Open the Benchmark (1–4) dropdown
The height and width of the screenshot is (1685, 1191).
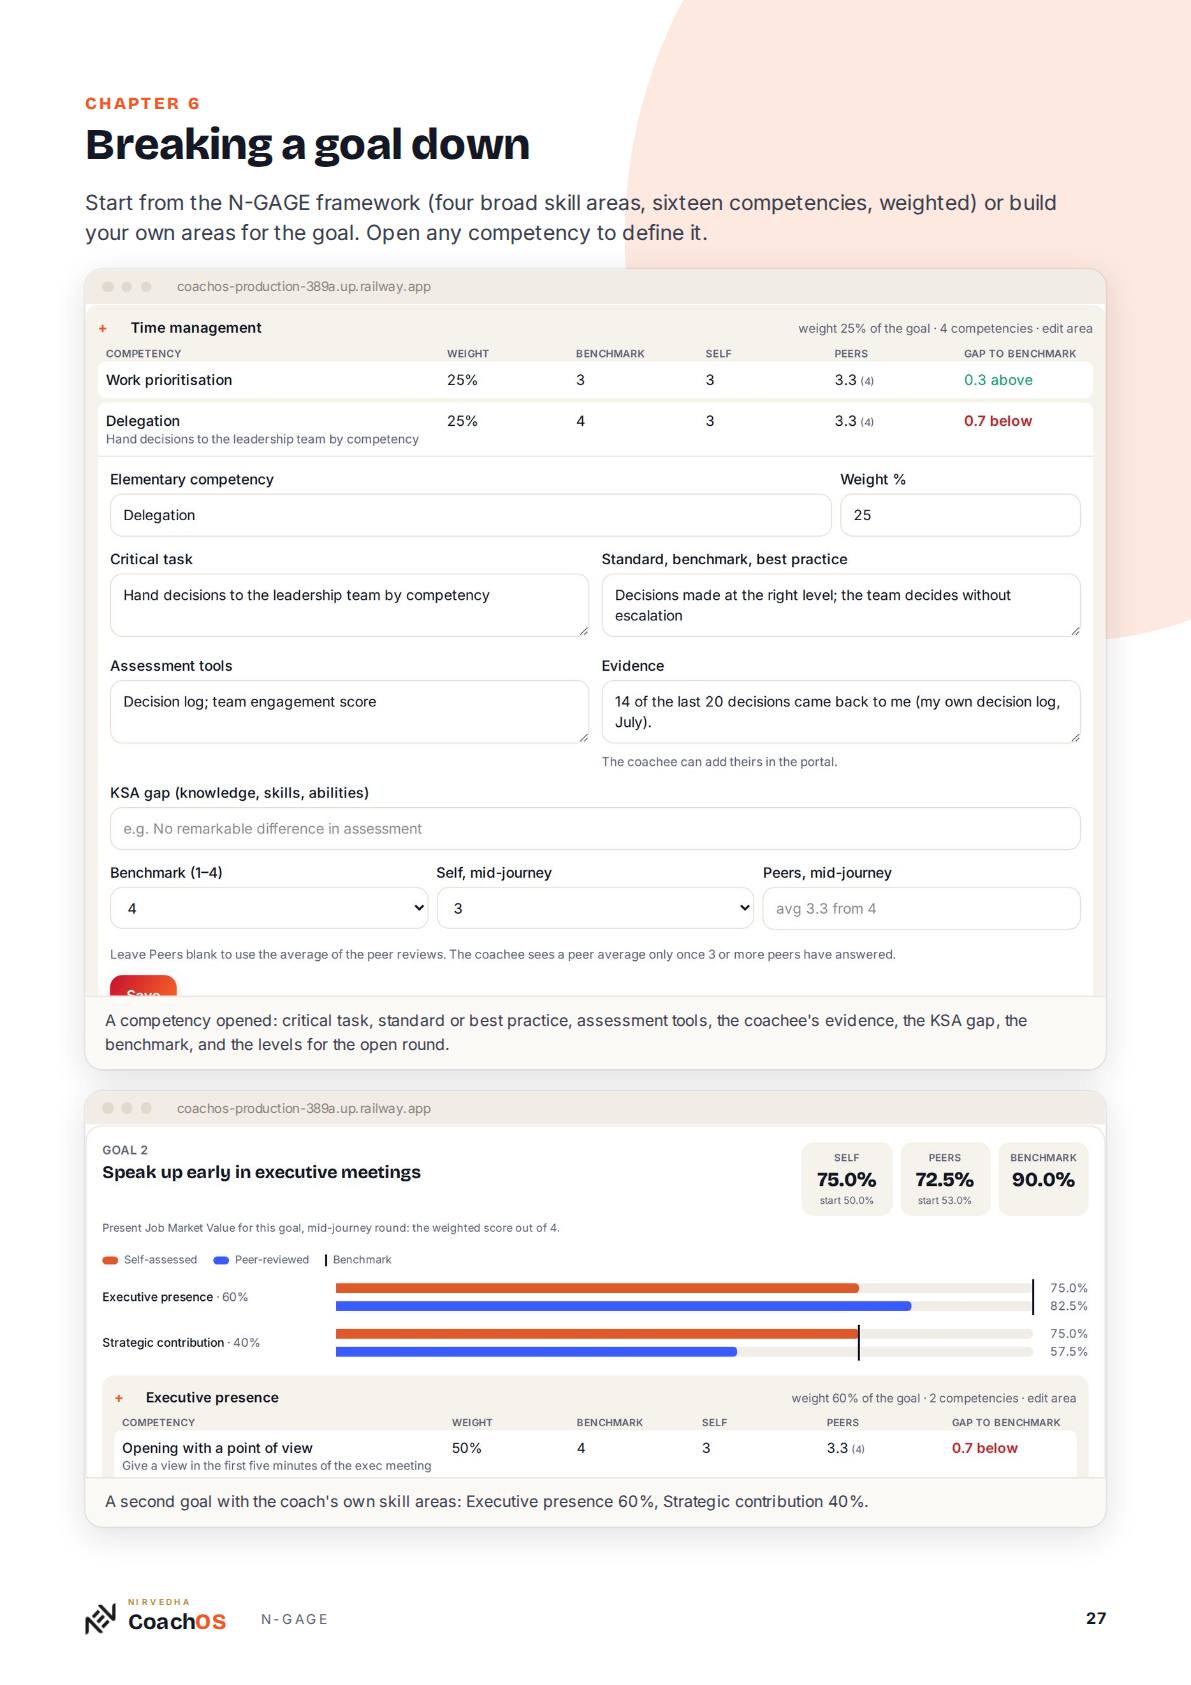(x=269, y=908)
